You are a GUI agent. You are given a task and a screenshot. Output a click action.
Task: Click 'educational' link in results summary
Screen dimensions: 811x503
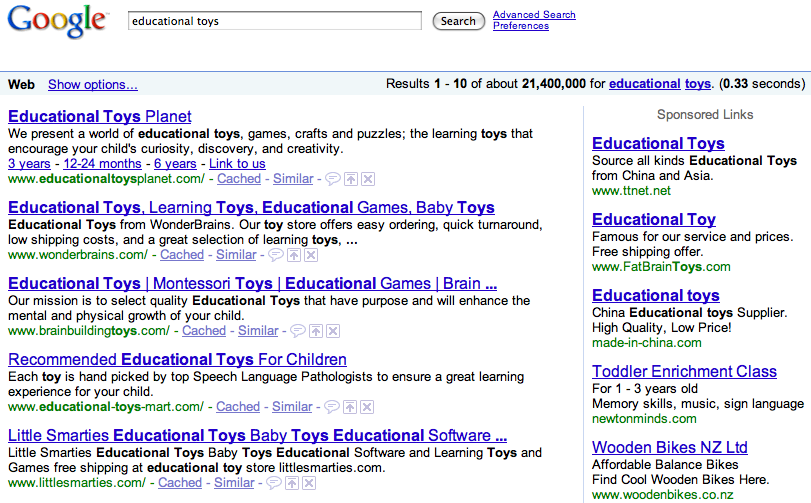point(644,84)
